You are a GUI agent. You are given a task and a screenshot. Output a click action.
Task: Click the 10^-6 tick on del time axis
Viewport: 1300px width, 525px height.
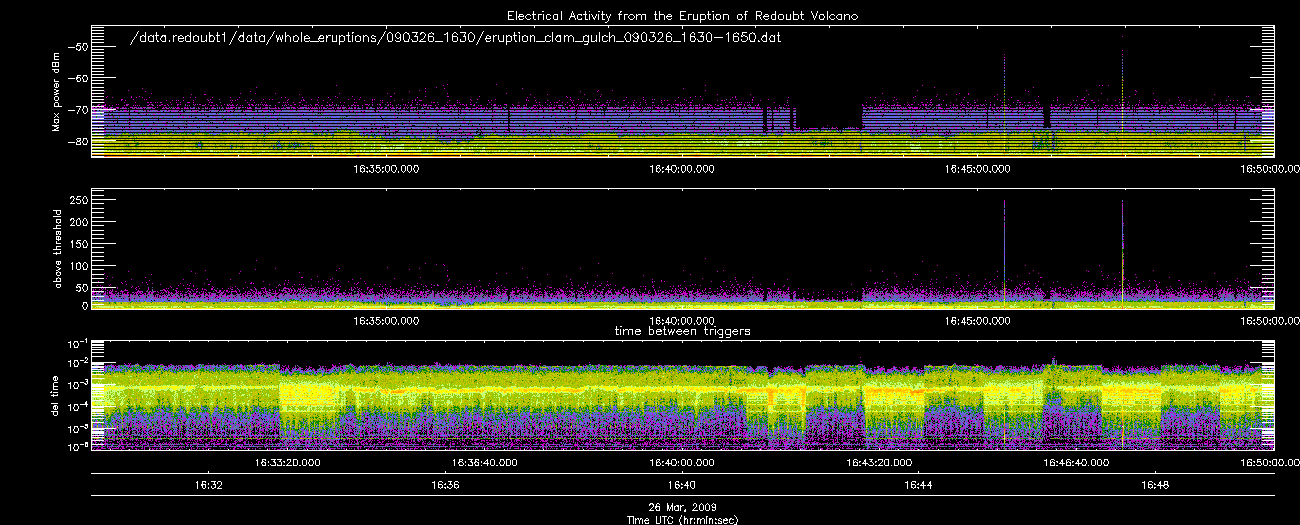[x=78, y=446]
